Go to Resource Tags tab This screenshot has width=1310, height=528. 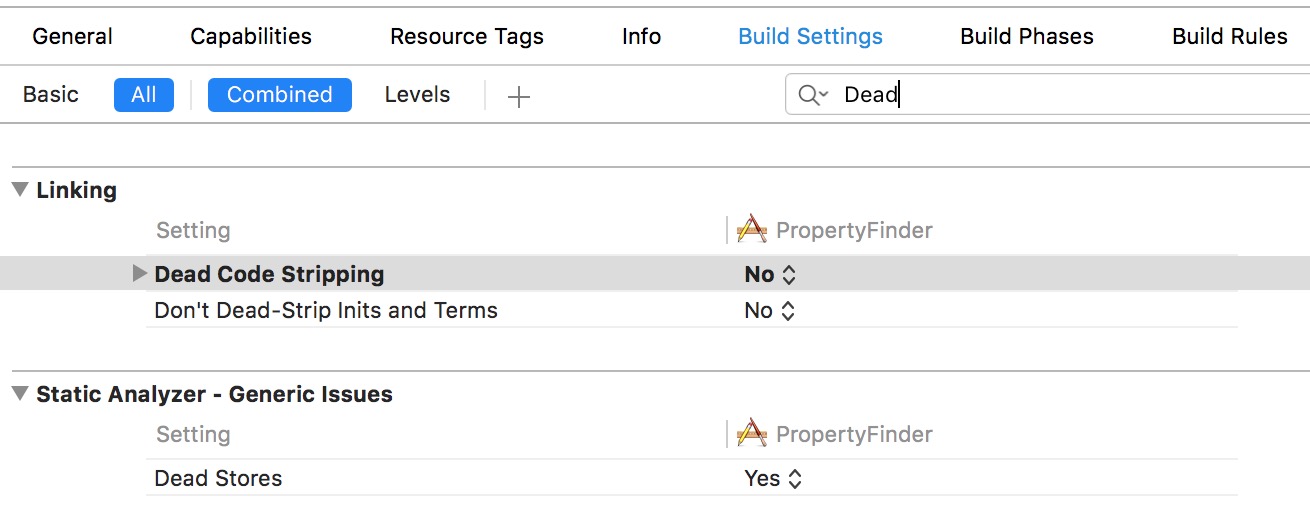(467, 37)
